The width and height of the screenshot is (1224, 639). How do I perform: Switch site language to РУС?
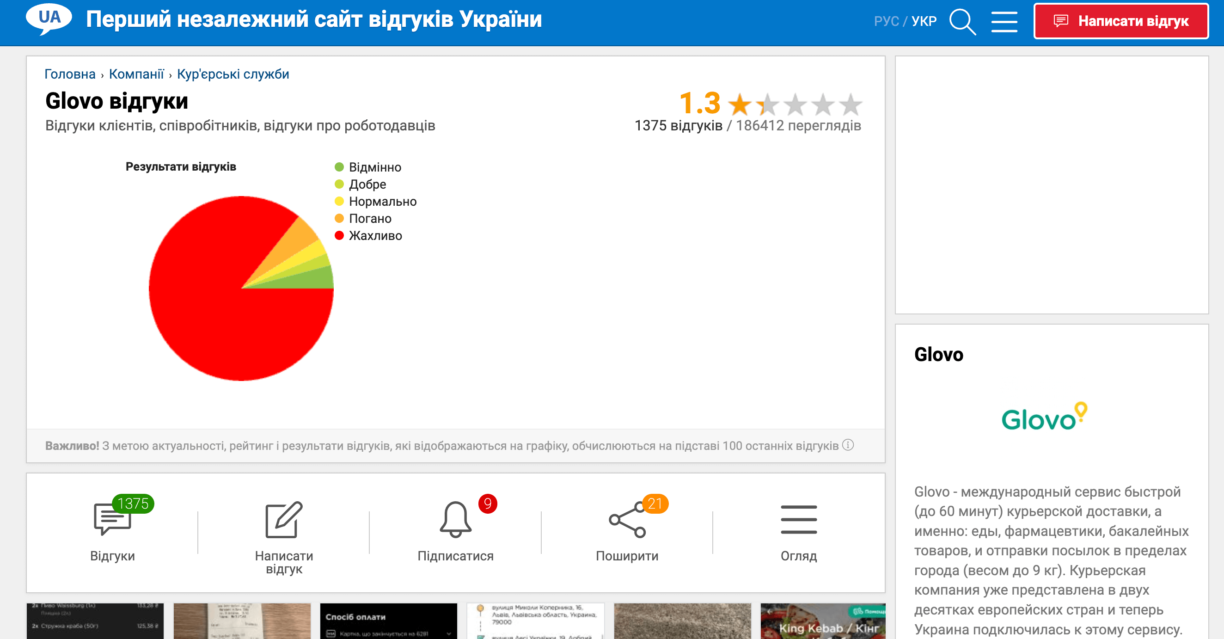click(x=886, y=21)
